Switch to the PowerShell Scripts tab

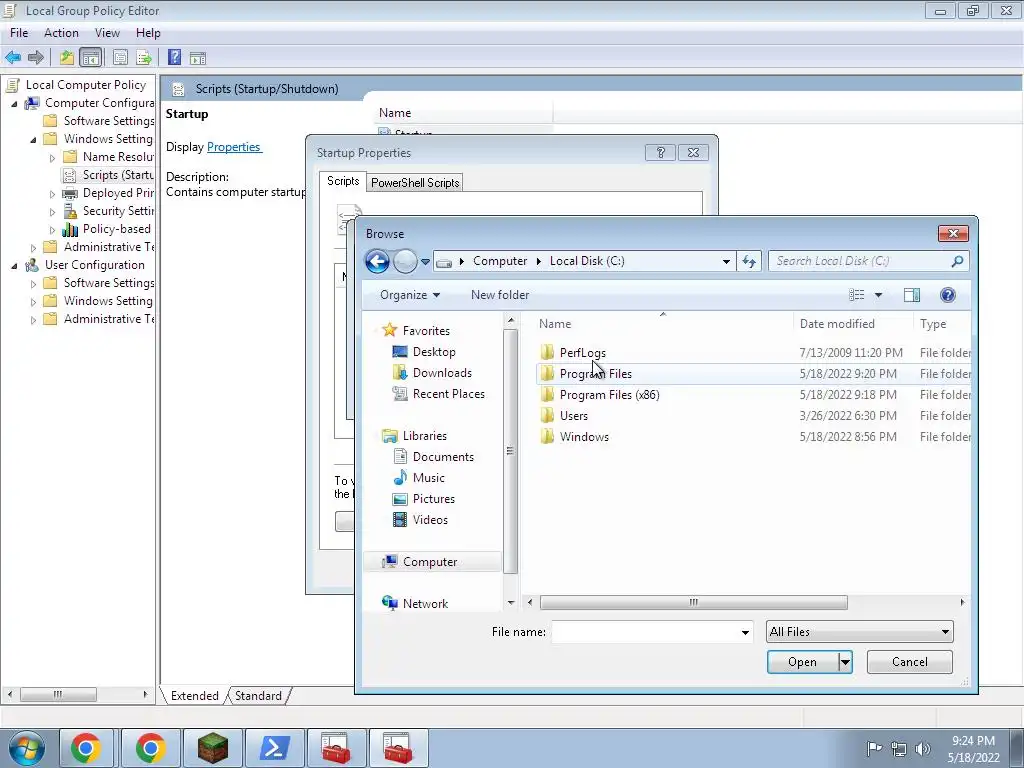point(415,183)
